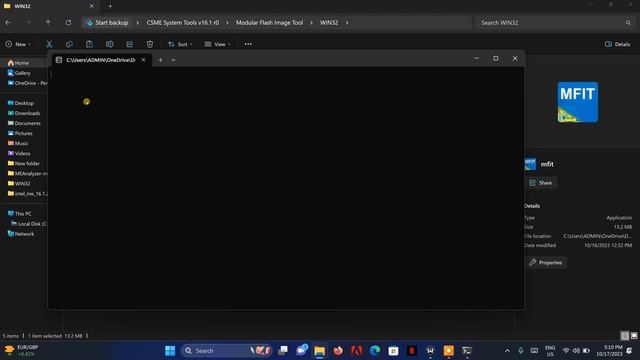Viewport: 640px width, 360px height.
Task: Open OneDrive in navigation pane
Action: click(27, 83)
